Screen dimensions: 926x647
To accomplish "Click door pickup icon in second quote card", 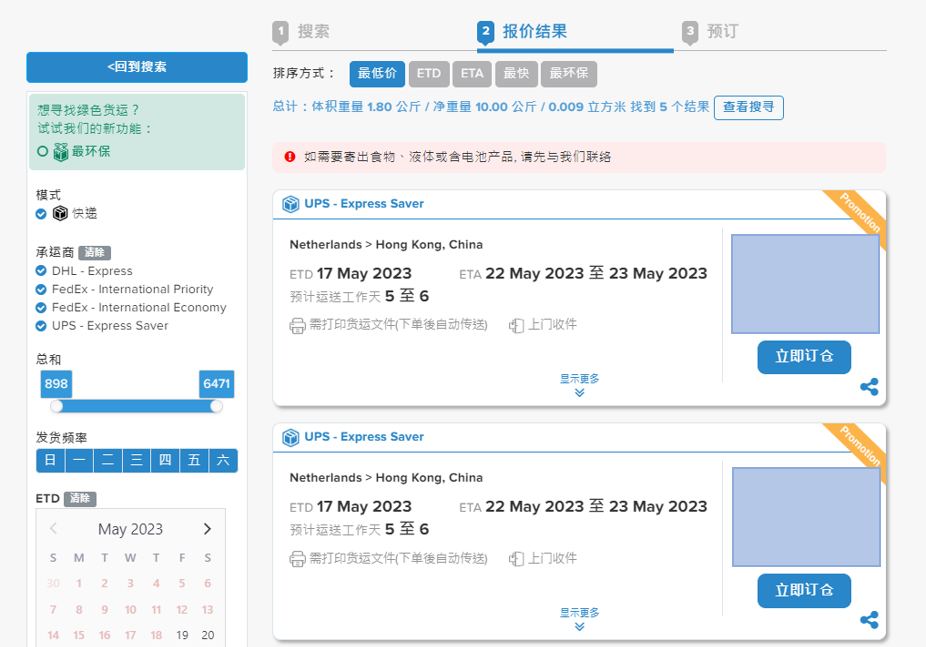I will pos(516,558).
